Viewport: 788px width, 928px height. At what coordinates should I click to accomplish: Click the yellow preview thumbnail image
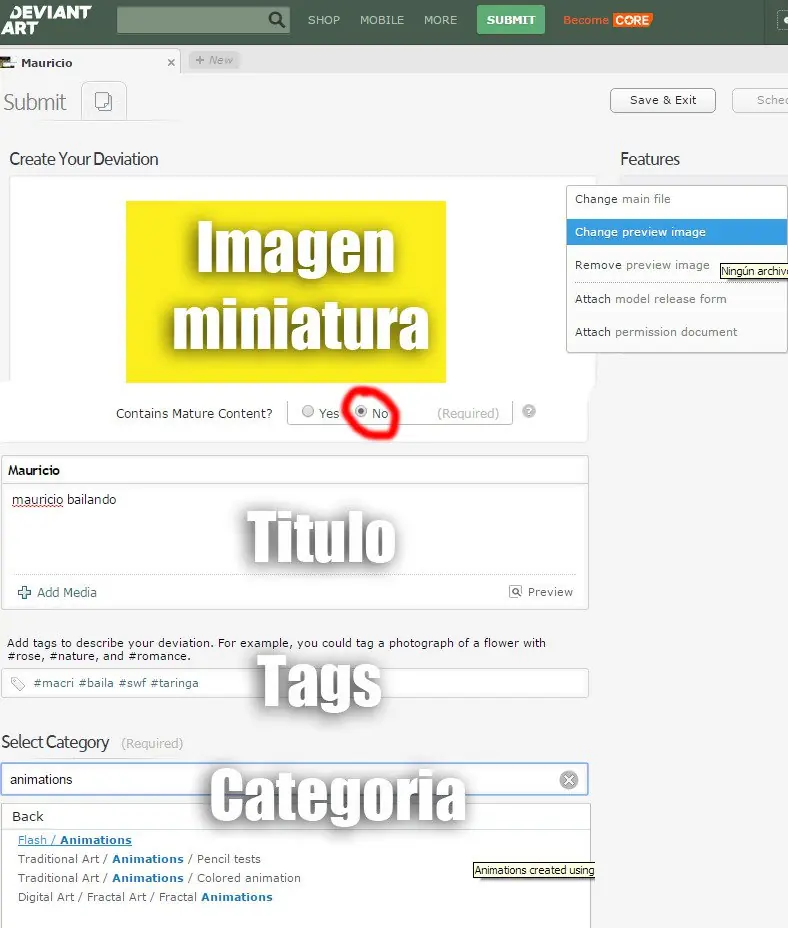coord(286,292)
